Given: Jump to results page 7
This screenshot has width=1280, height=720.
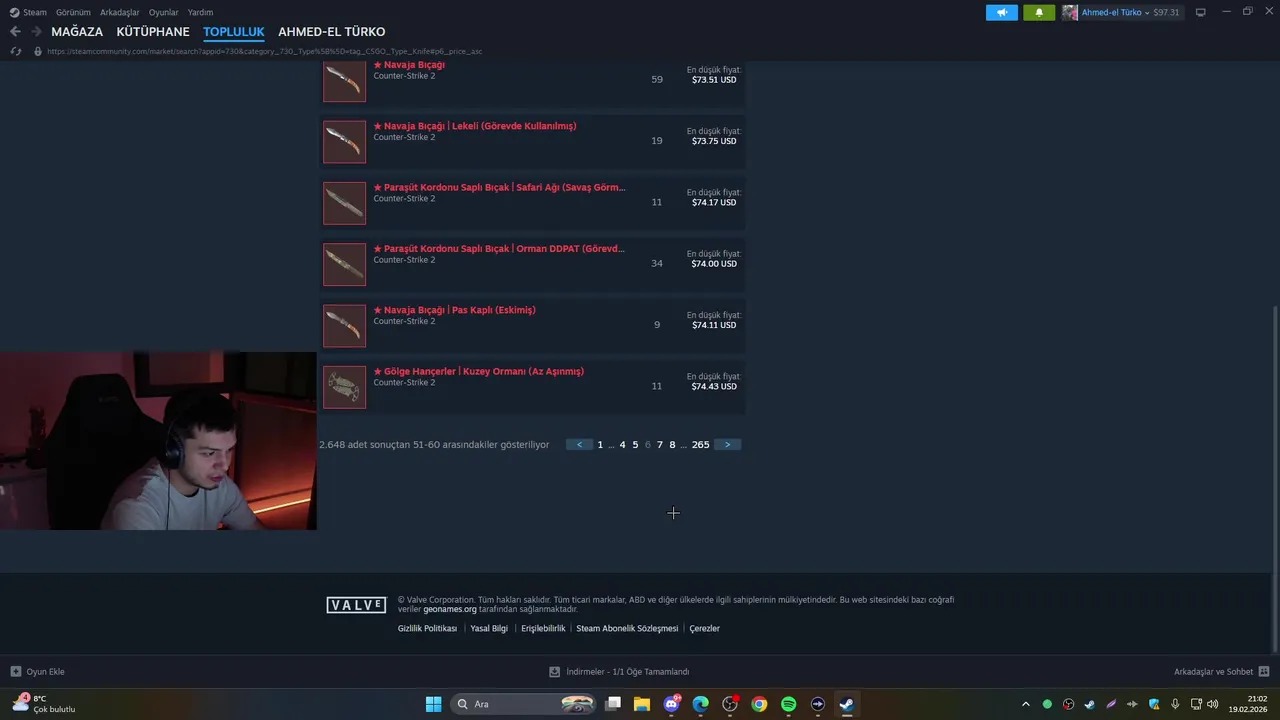Looking at the screenshot, I should tap(660, 445).
